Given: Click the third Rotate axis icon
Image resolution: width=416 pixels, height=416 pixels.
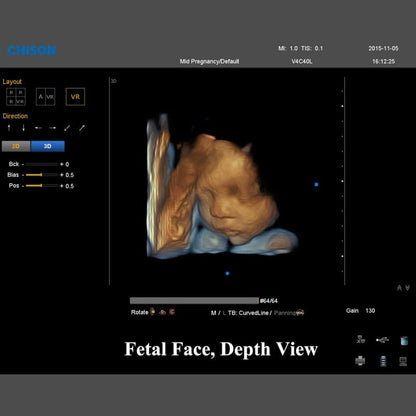Looking at the screenshot, I should click(x=172, y=312).
